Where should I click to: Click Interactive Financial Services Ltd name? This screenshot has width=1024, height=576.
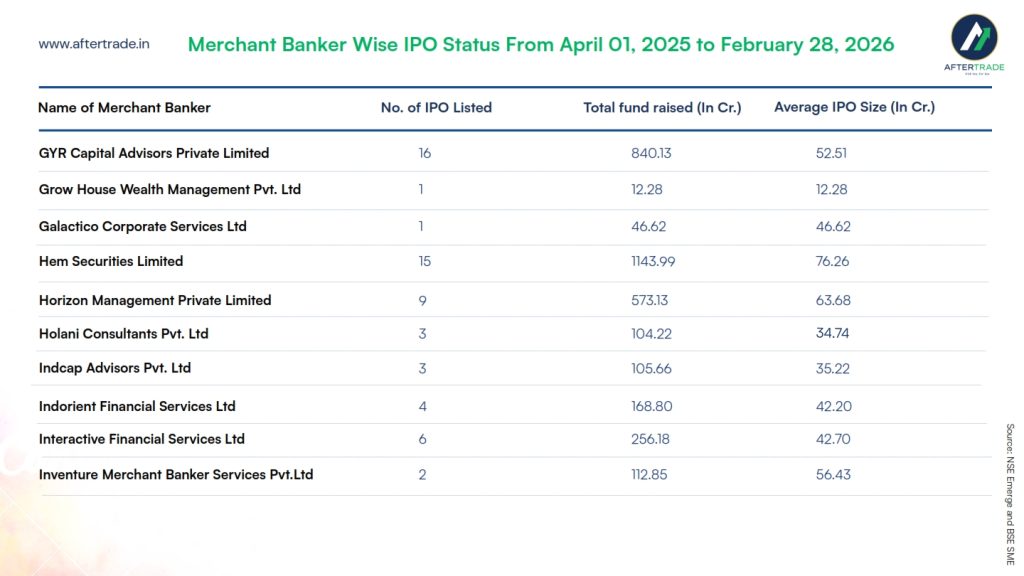tap(142, 439)
